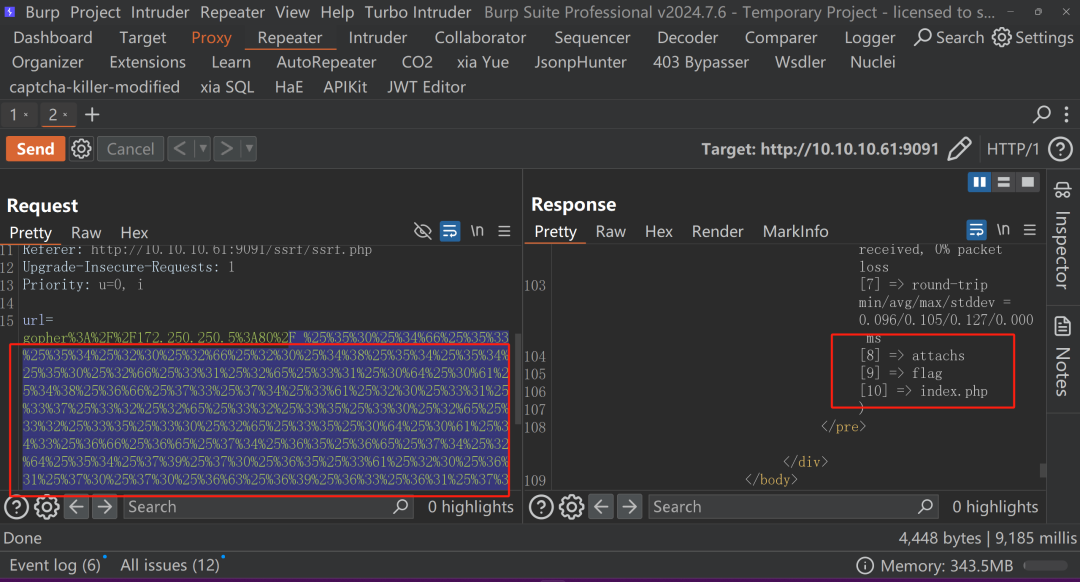This screenshot has width=1080, height=582.
Task: Click the search magnifier in the tab bar
Action: coord(1041,114)
